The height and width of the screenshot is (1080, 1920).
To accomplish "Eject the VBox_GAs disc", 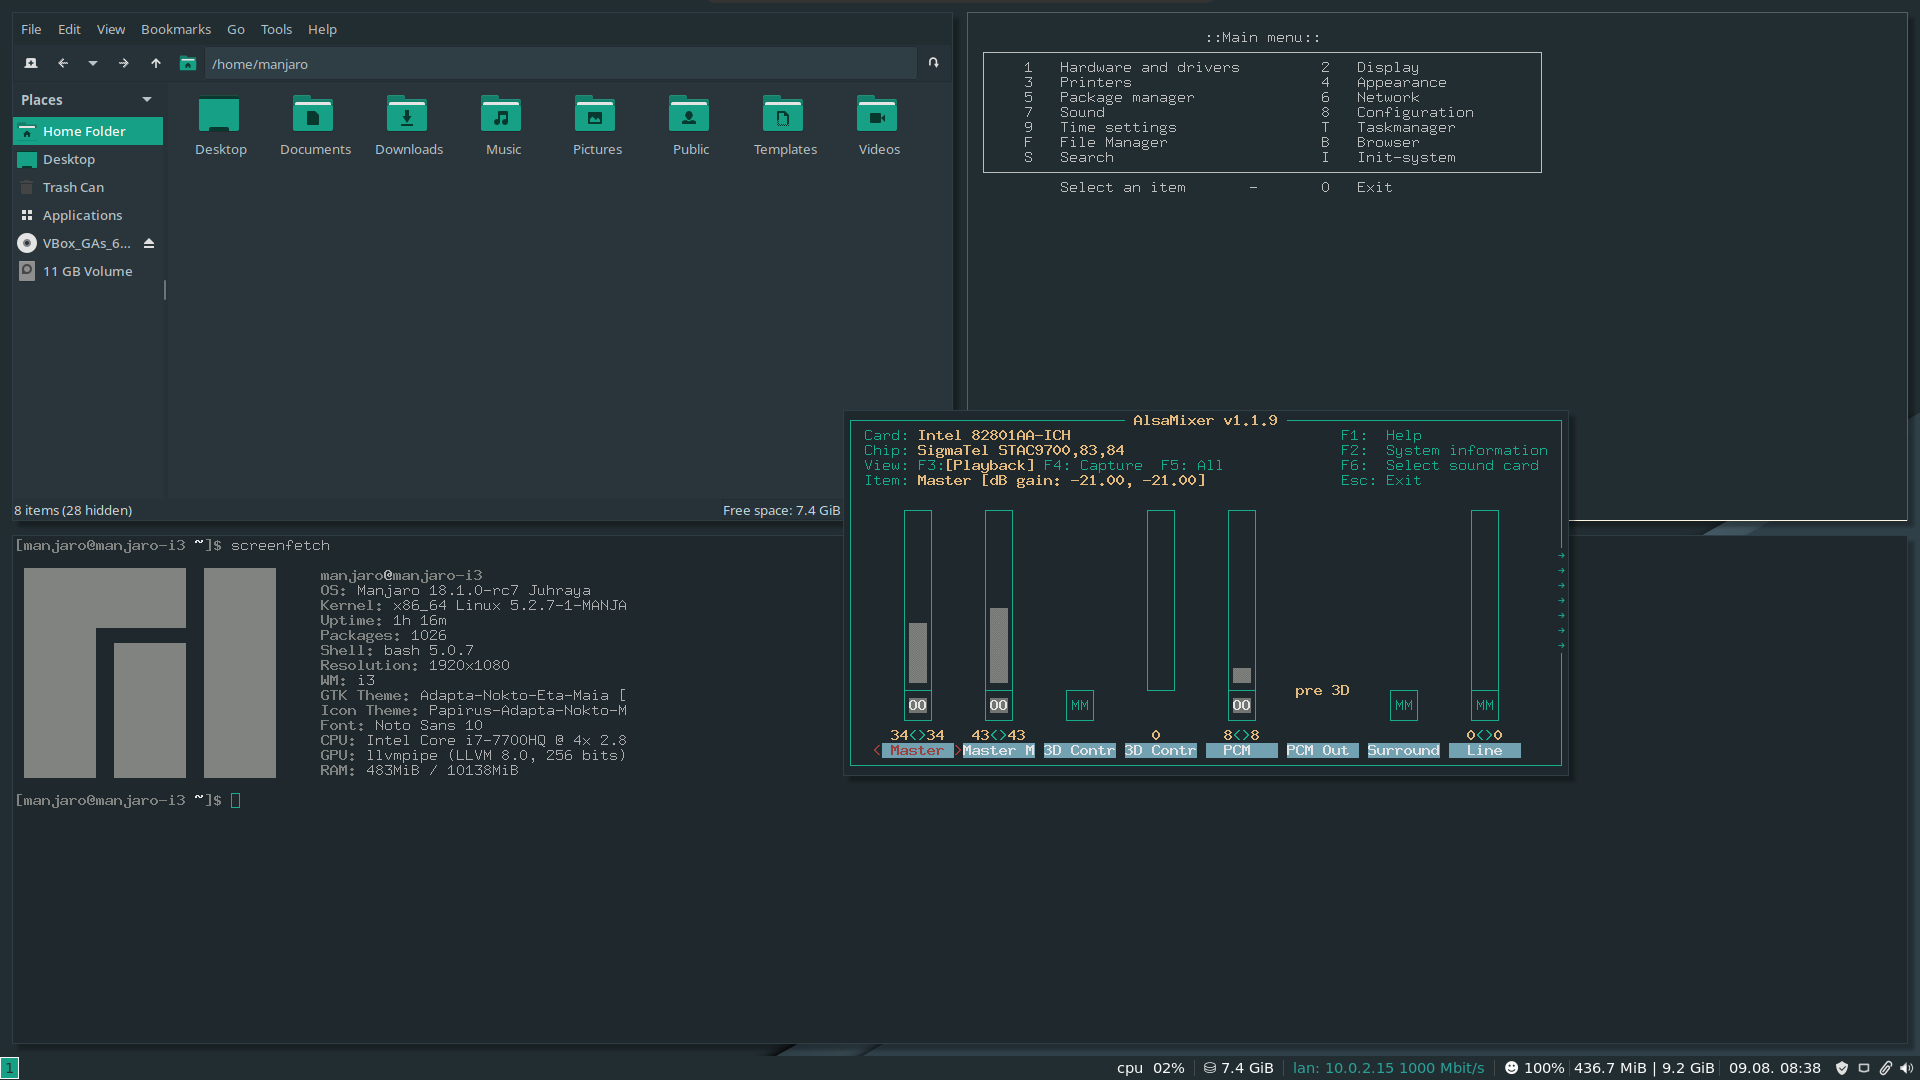I will click(x=149, y=243).
